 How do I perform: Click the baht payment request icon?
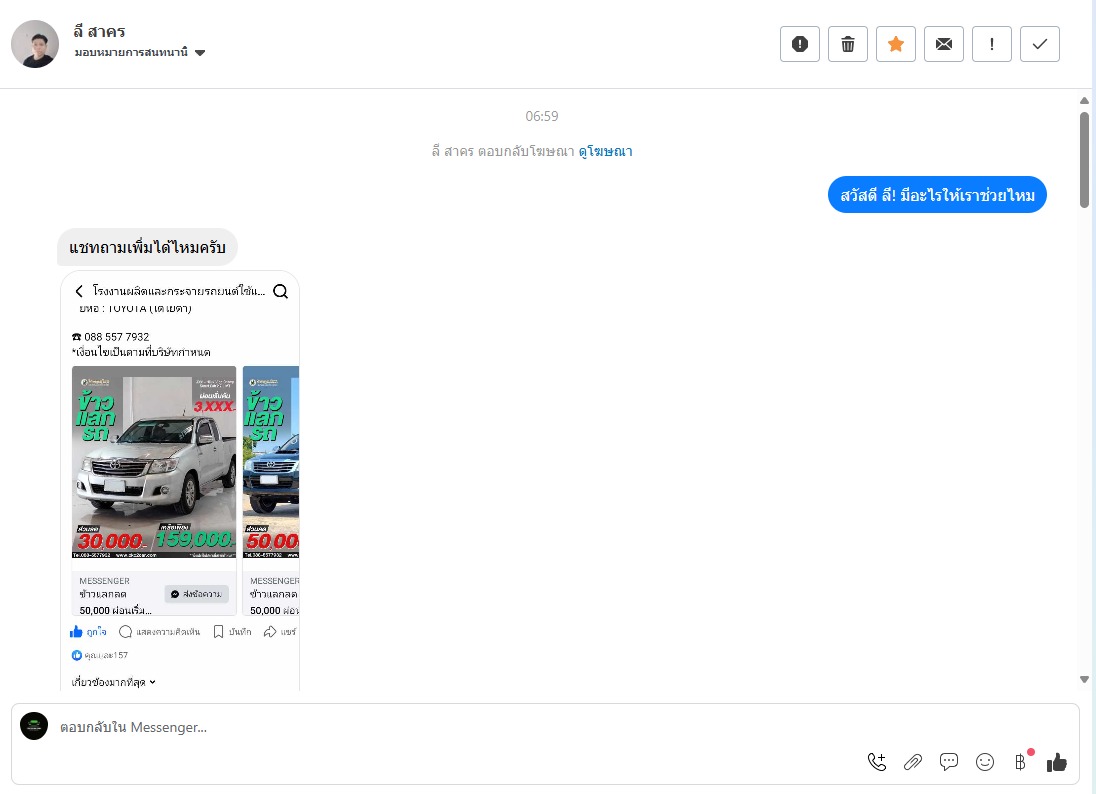point(1021,762)
